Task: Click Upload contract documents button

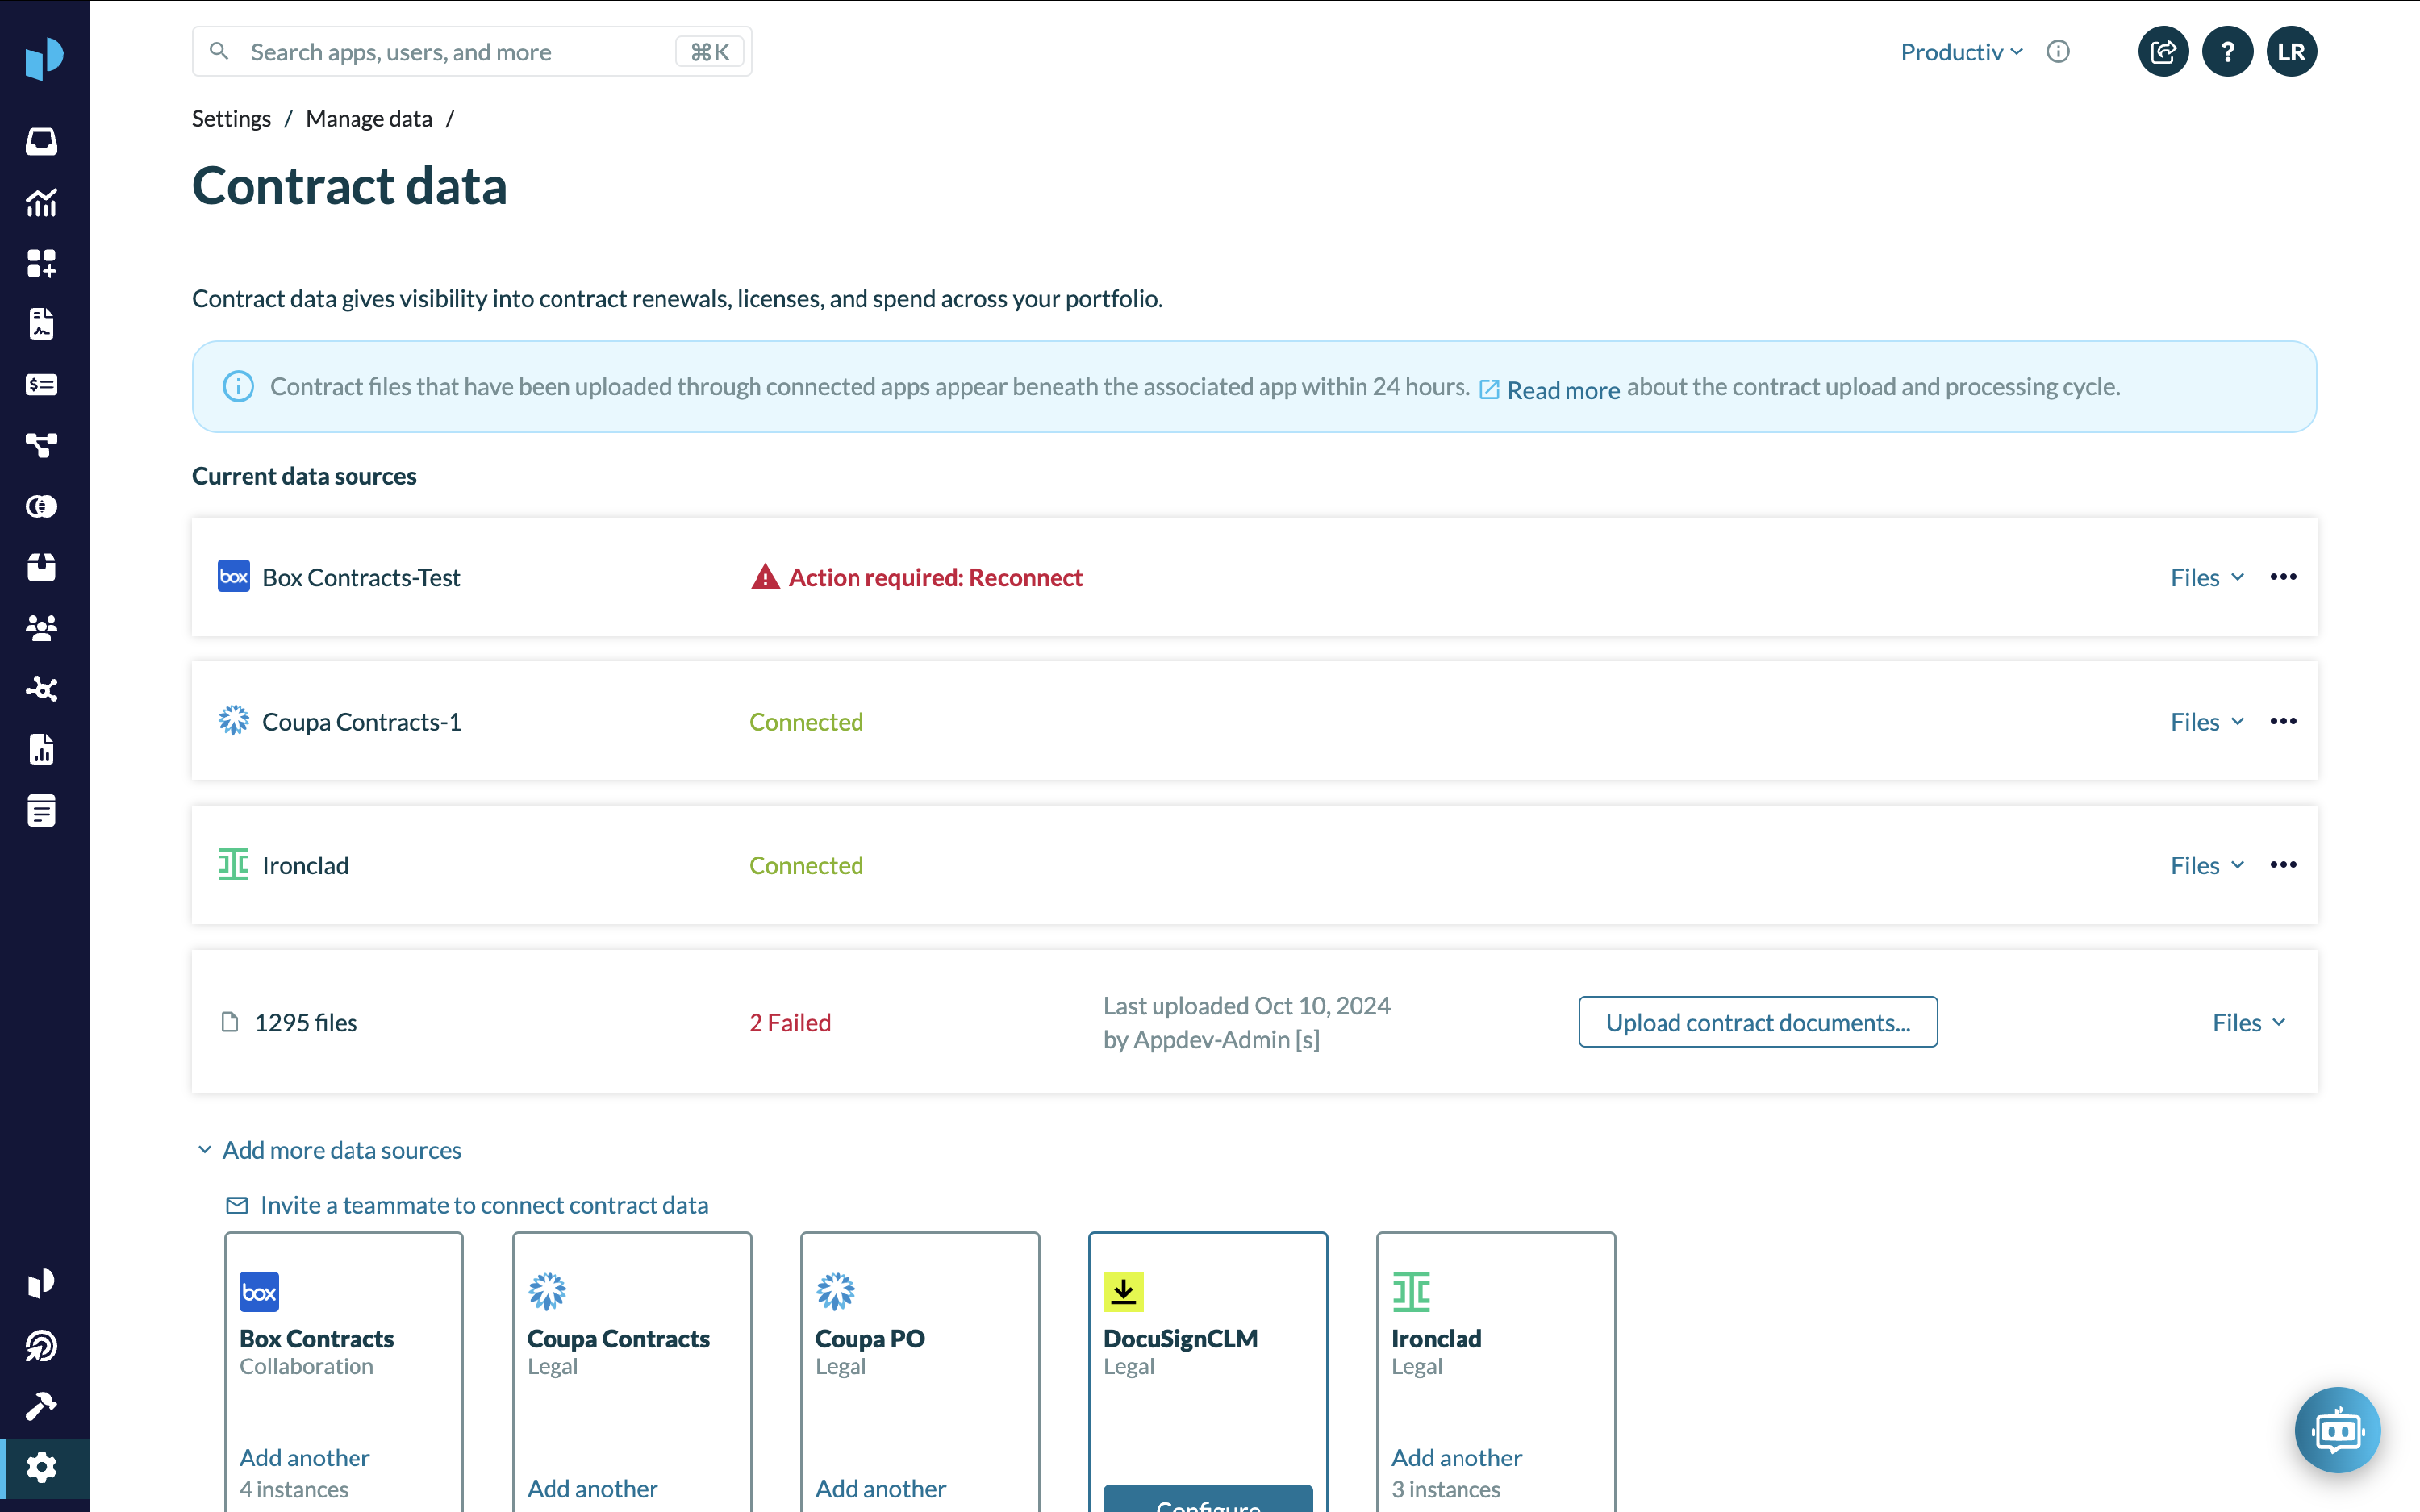Action: coord(1757,1022)
